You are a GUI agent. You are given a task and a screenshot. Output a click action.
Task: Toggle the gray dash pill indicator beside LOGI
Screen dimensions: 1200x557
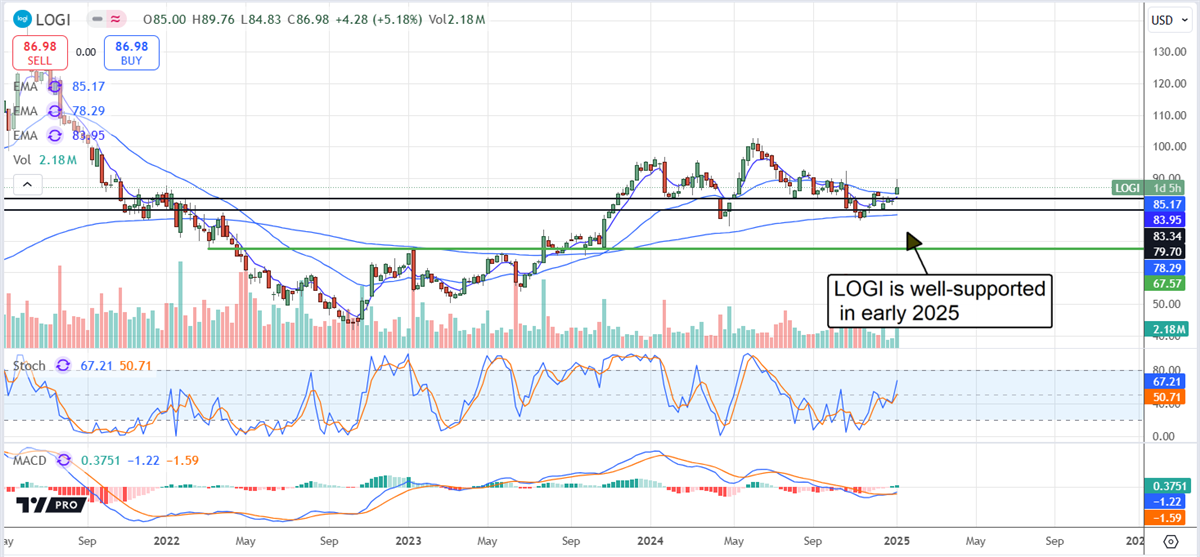95,19
